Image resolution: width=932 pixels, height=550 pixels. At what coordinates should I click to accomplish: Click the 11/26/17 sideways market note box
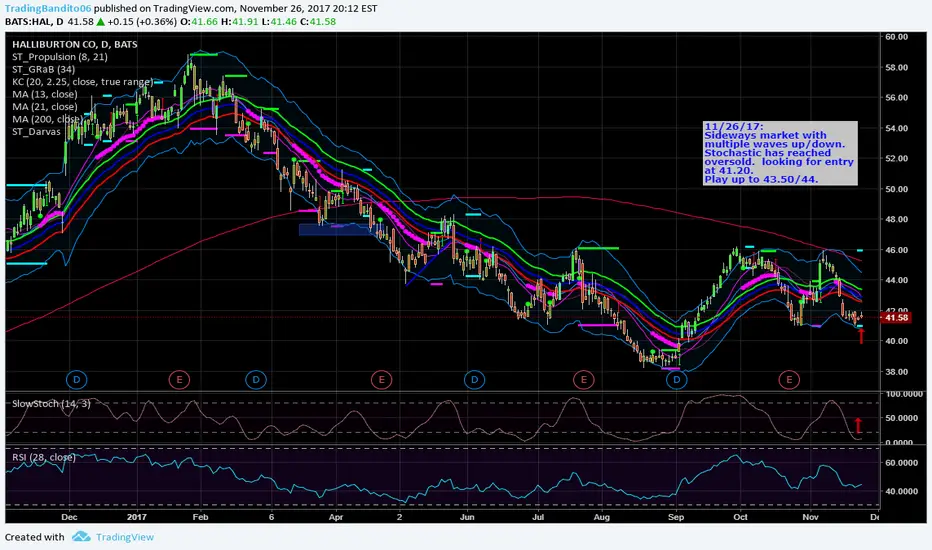click(x=780, y=153)
